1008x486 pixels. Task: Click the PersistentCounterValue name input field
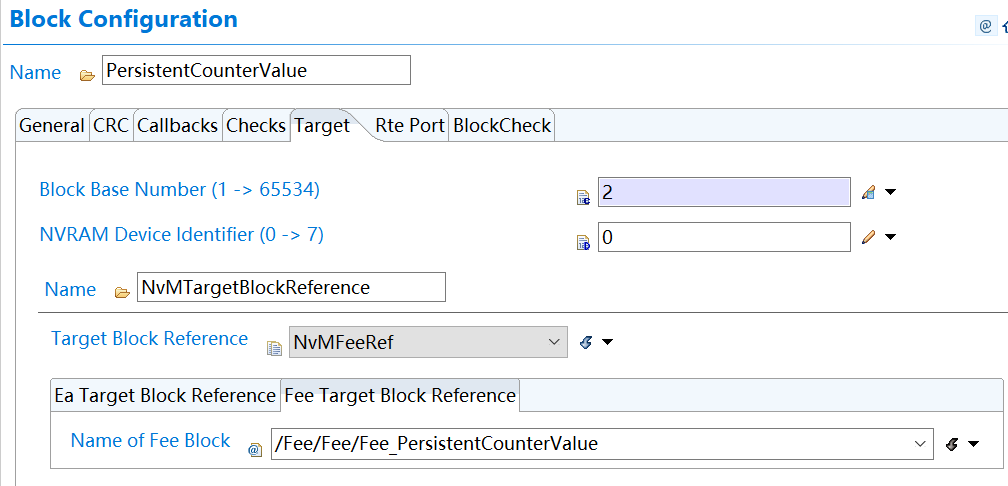coord(256,71)
